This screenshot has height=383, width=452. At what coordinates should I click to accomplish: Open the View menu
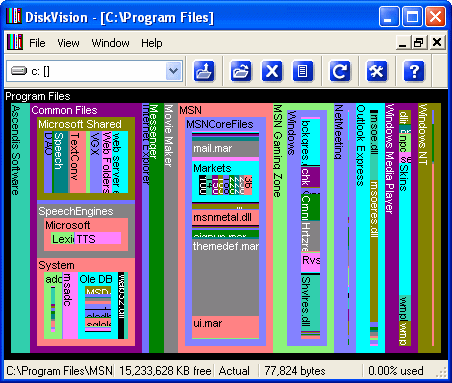(68, 43)
